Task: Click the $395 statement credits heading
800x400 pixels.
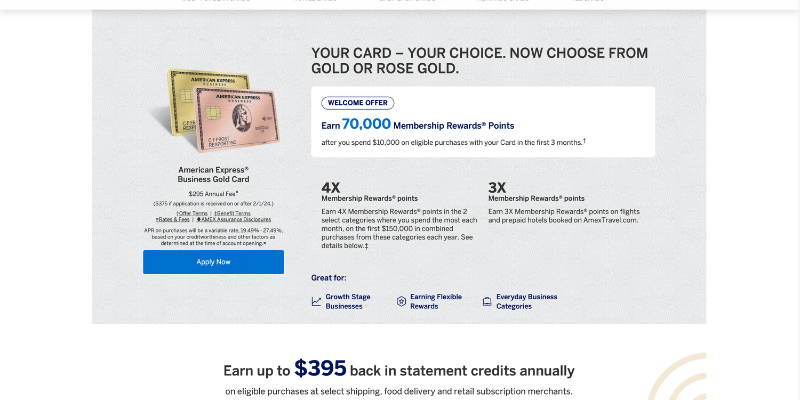Action: (399, 370)
